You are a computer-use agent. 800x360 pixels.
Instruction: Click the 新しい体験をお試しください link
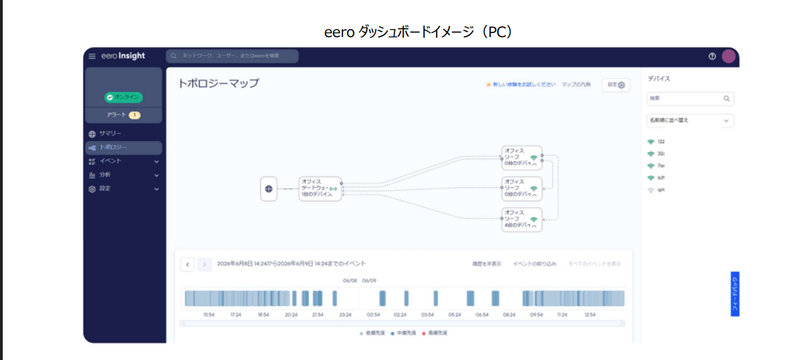(x=524, y=85)
